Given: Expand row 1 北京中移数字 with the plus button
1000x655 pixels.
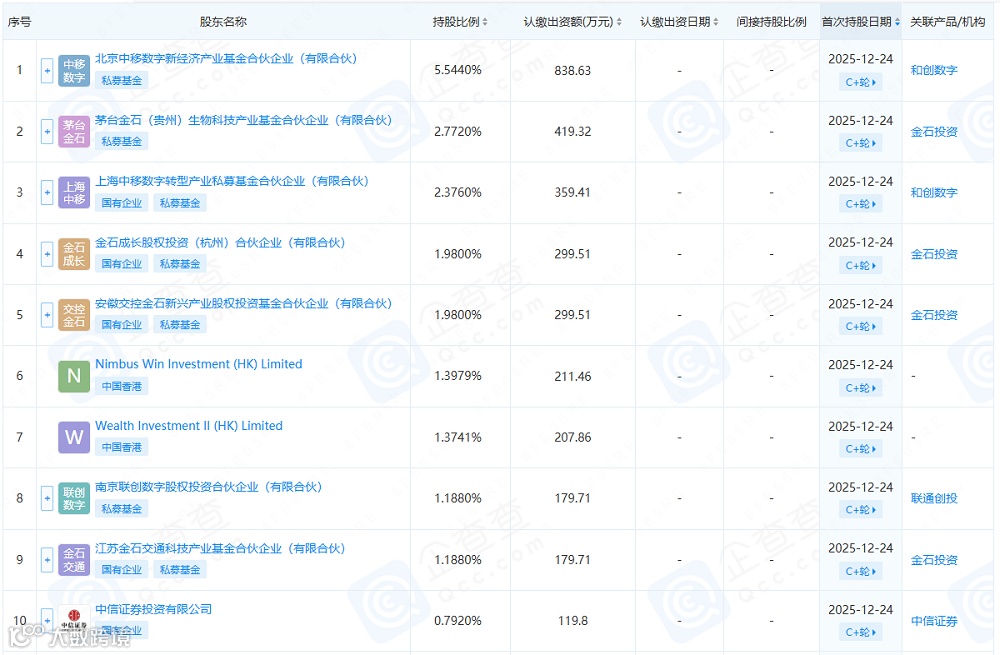Looking at the screenshot, I should pyautogui.click(x=47, y=70).
